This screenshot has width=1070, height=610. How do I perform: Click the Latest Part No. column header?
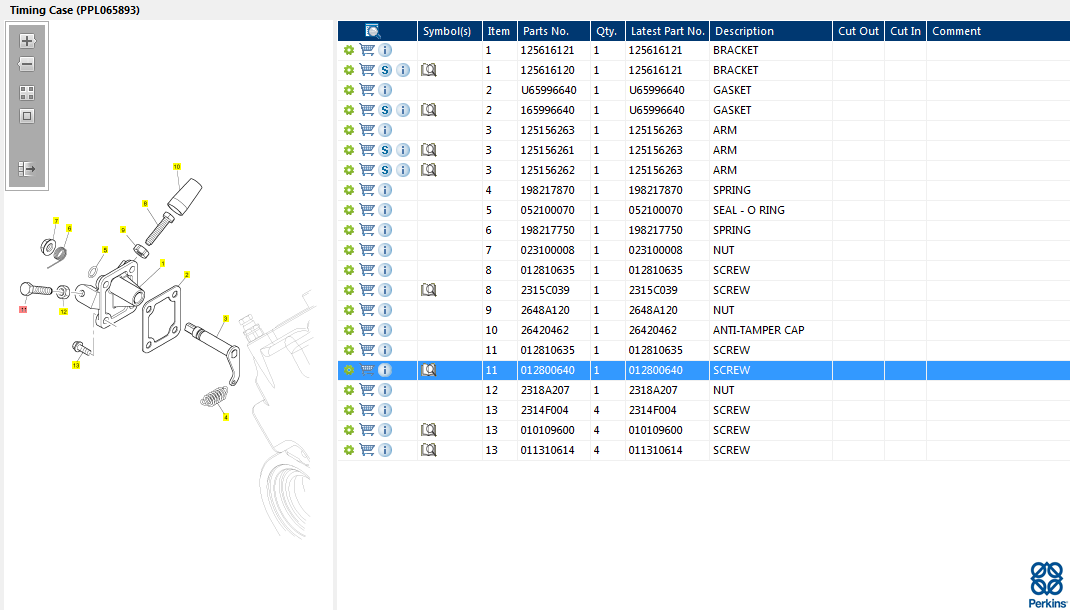(x=667, y=31)
